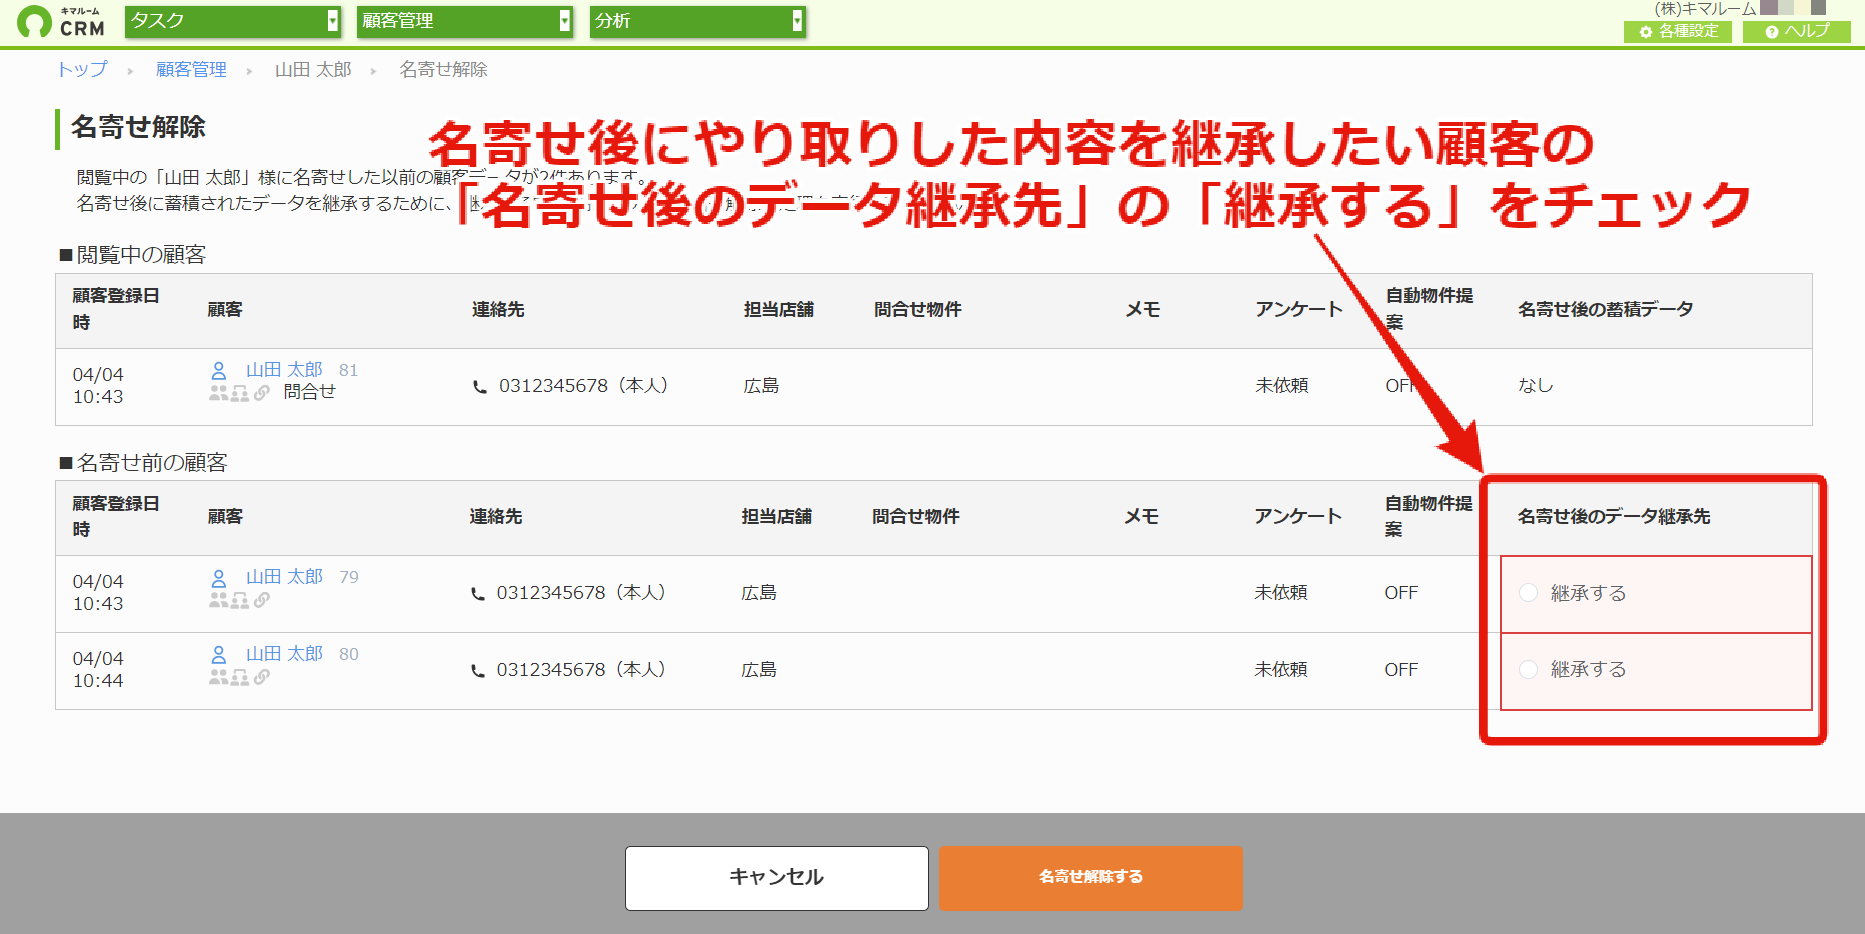
Task: Click the 名寄せ後の蓄積データ column header
Action: coord(1606,309)
